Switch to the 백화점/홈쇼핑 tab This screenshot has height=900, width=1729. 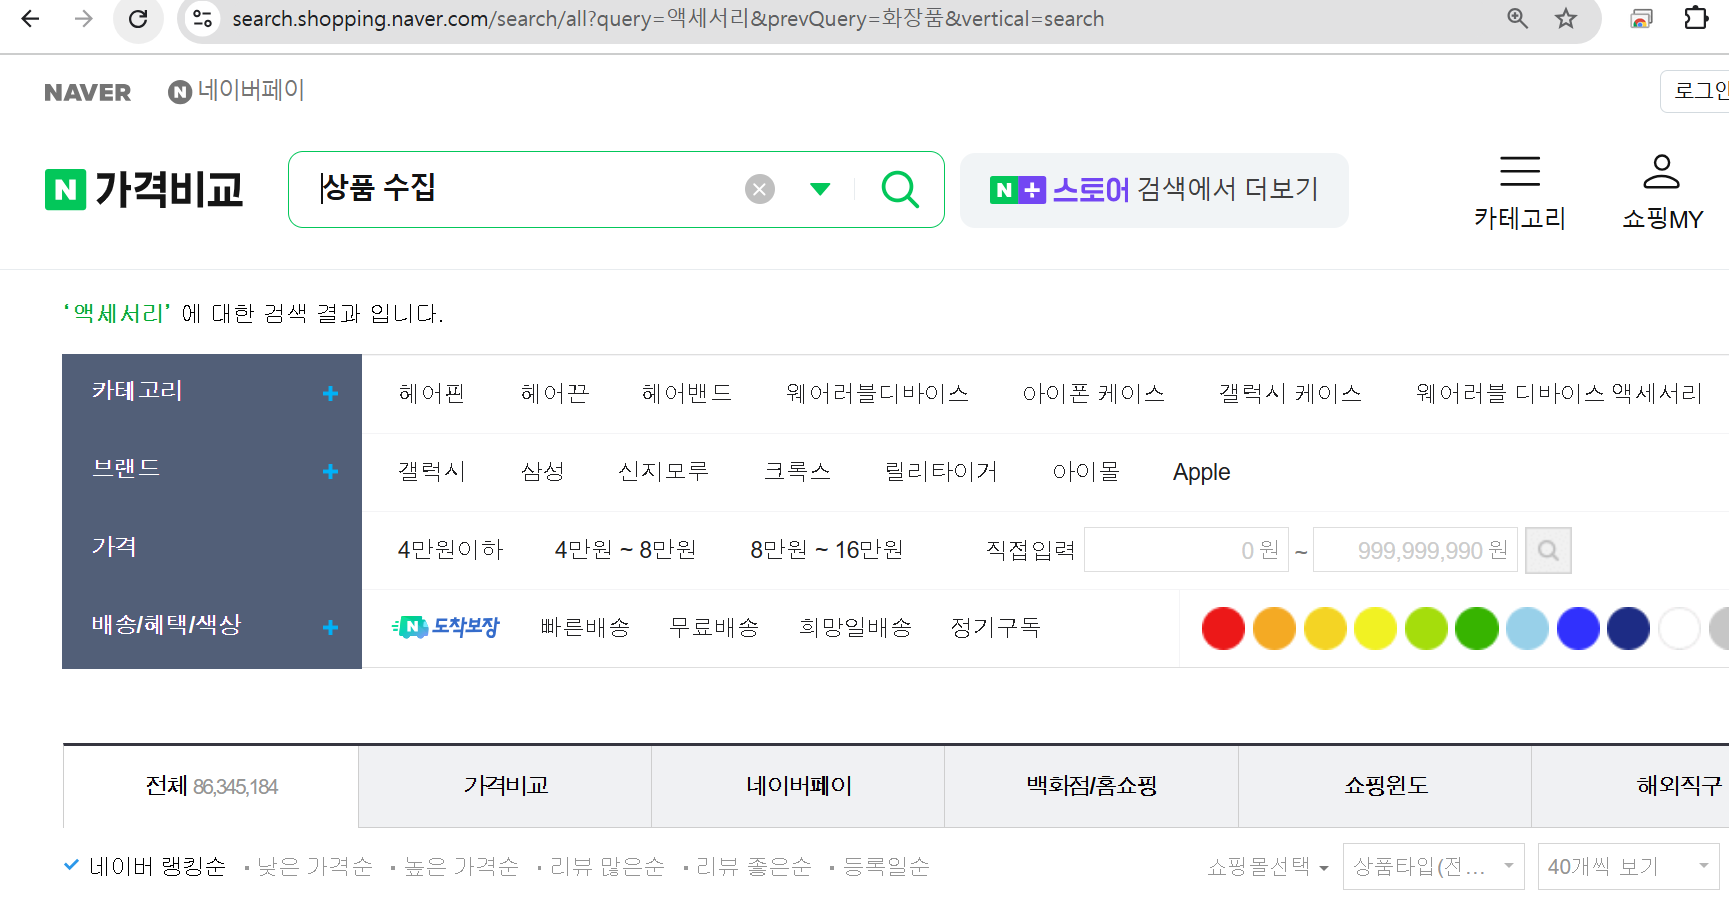1091,786
